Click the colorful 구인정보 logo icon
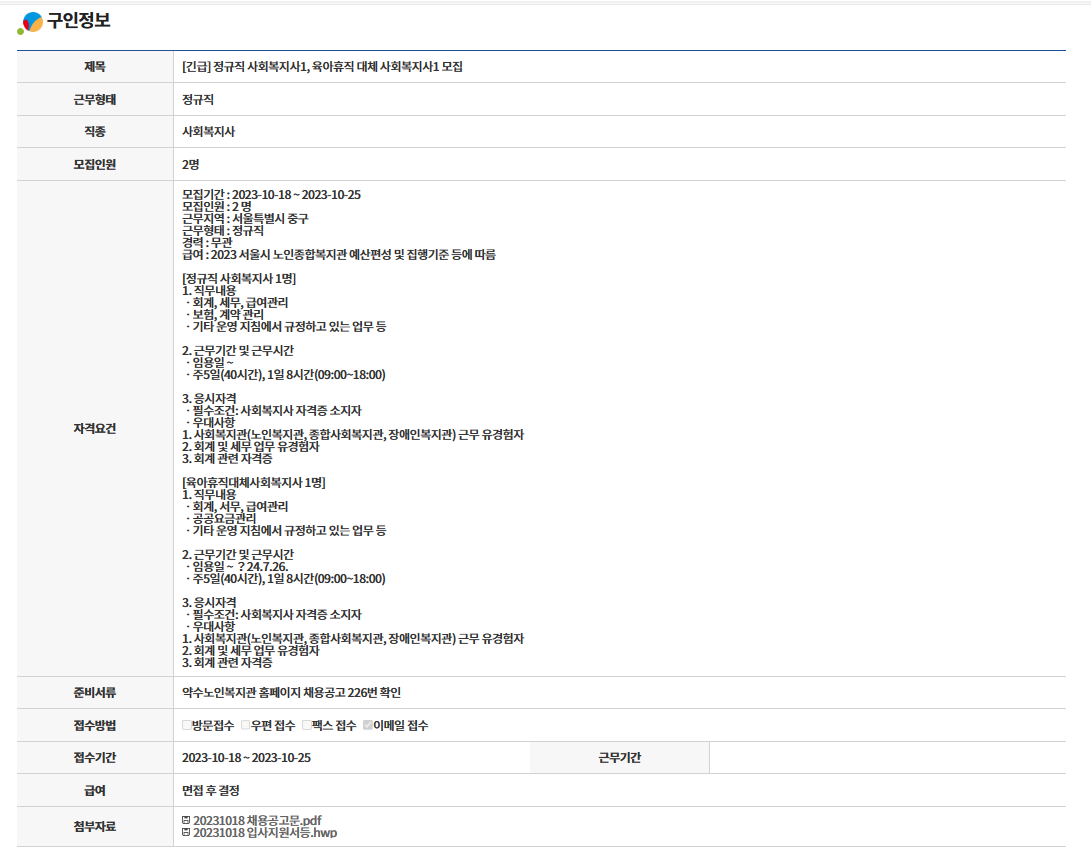 (30, 22)
